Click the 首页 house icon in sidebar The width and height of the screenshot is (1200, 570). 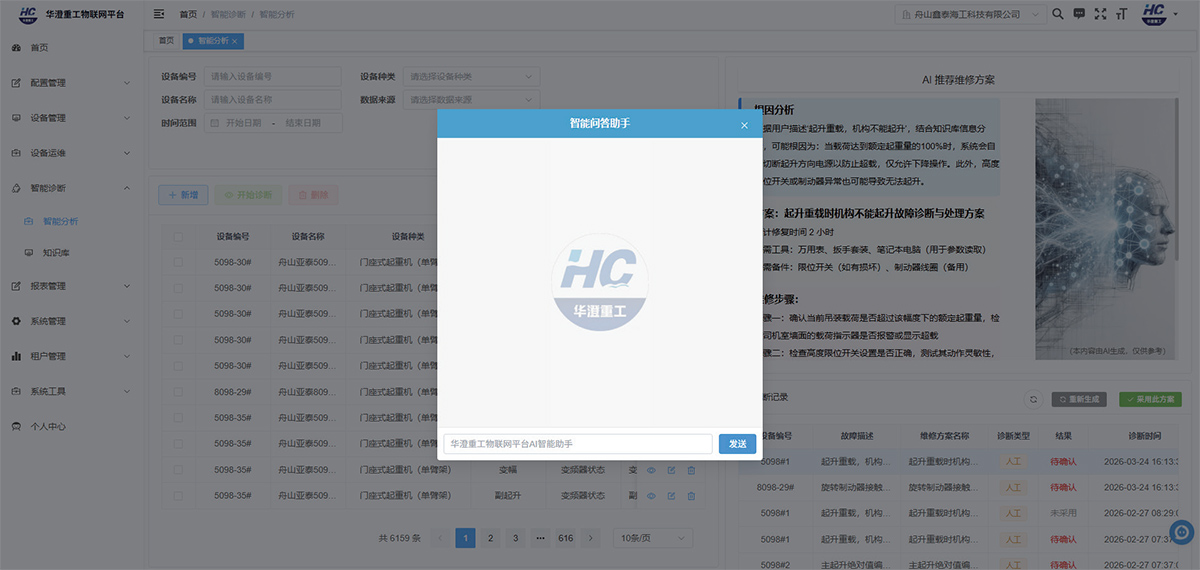point(16,48)
